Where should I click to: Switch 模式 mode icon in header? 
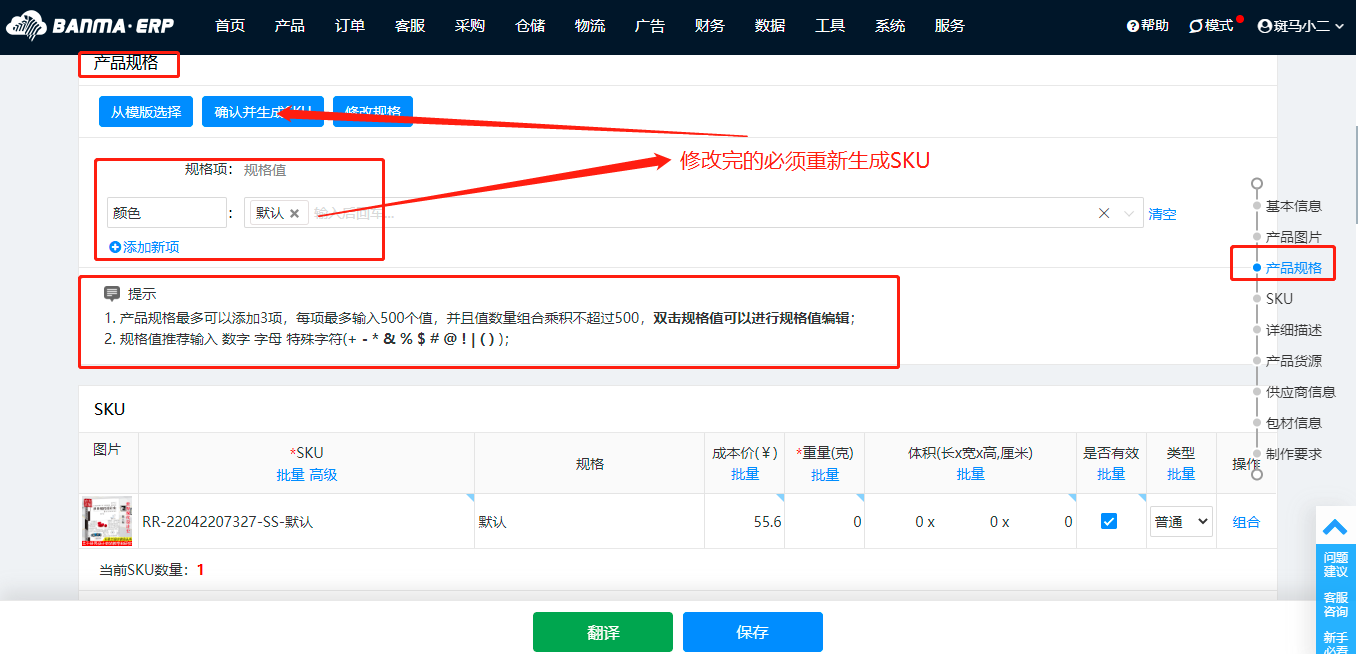[1211, 26]
